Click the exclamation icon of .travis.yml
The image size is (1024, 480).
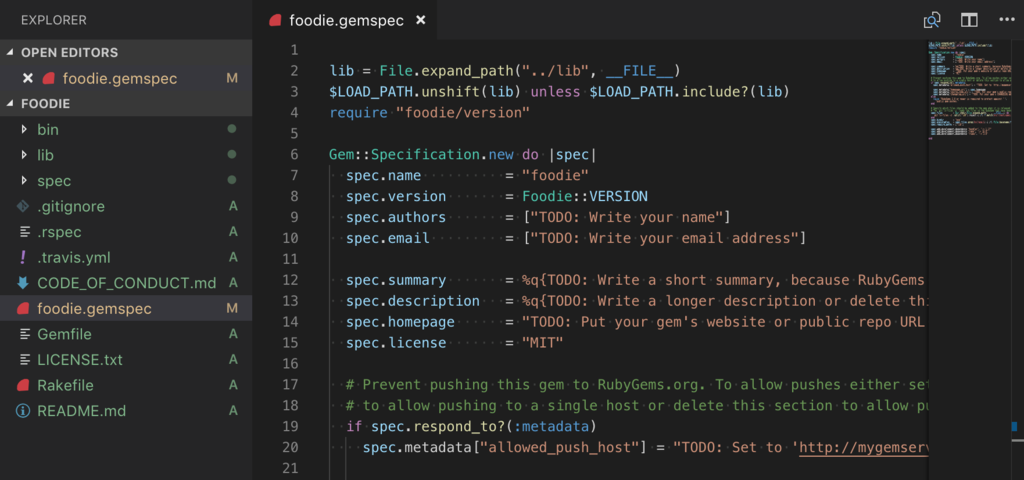[x=24, y=257]
